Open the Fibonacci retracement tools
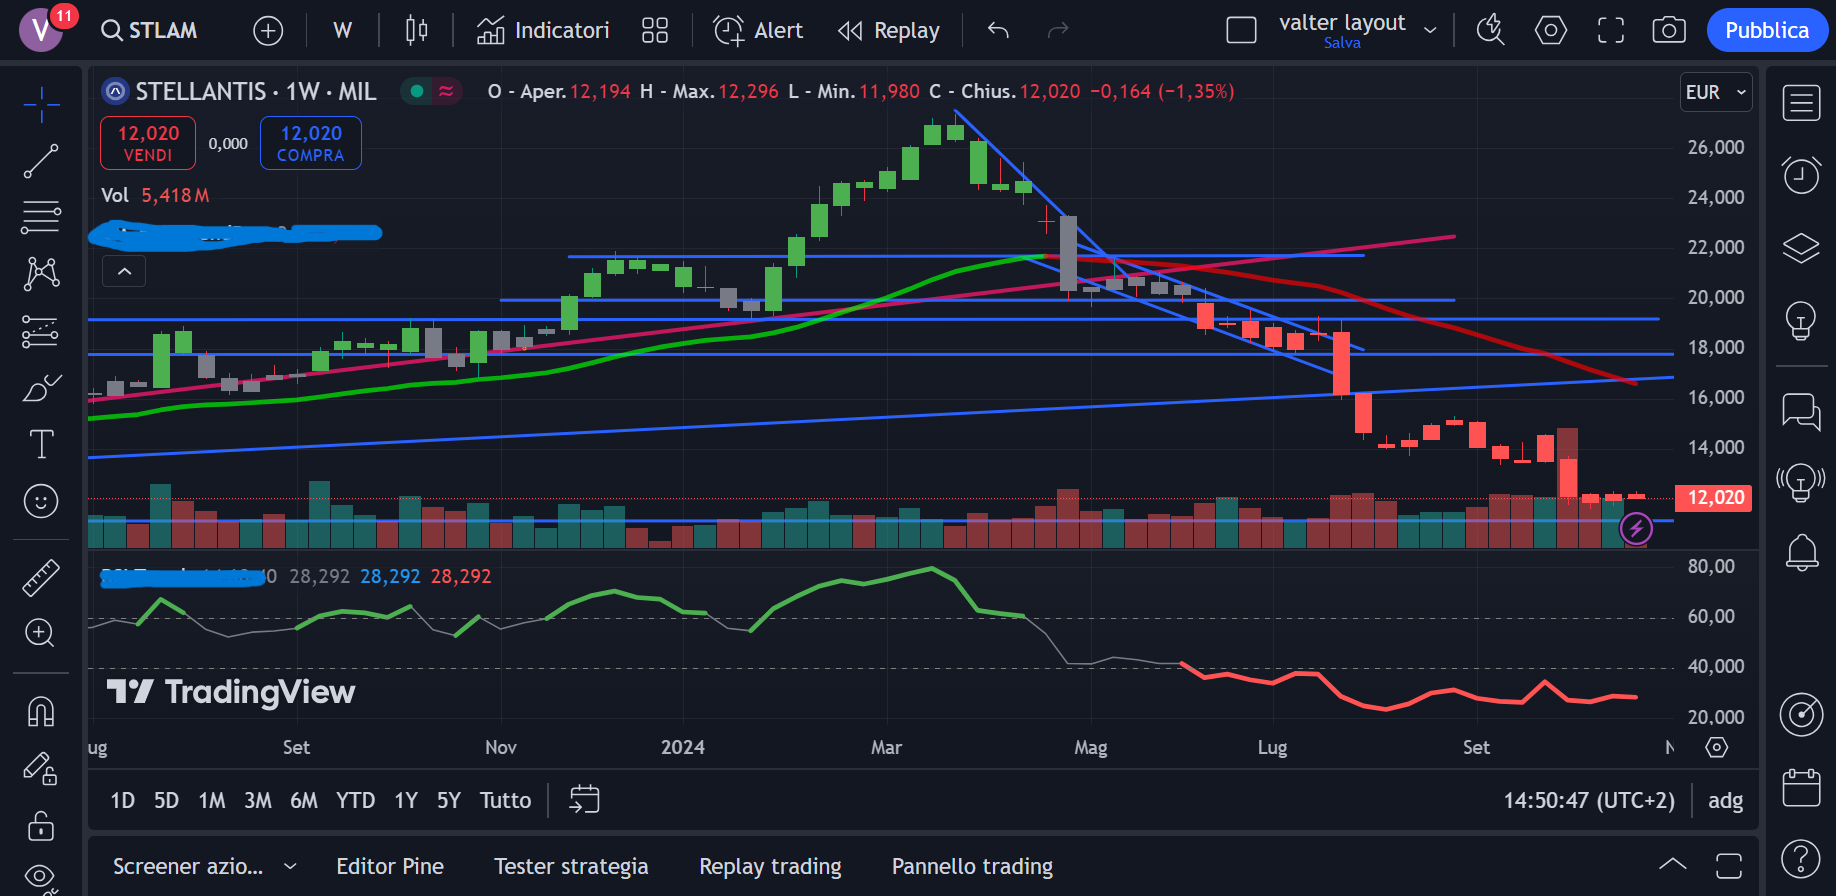Viewport: 1836px width, 896px height. [x=41, y=217]
